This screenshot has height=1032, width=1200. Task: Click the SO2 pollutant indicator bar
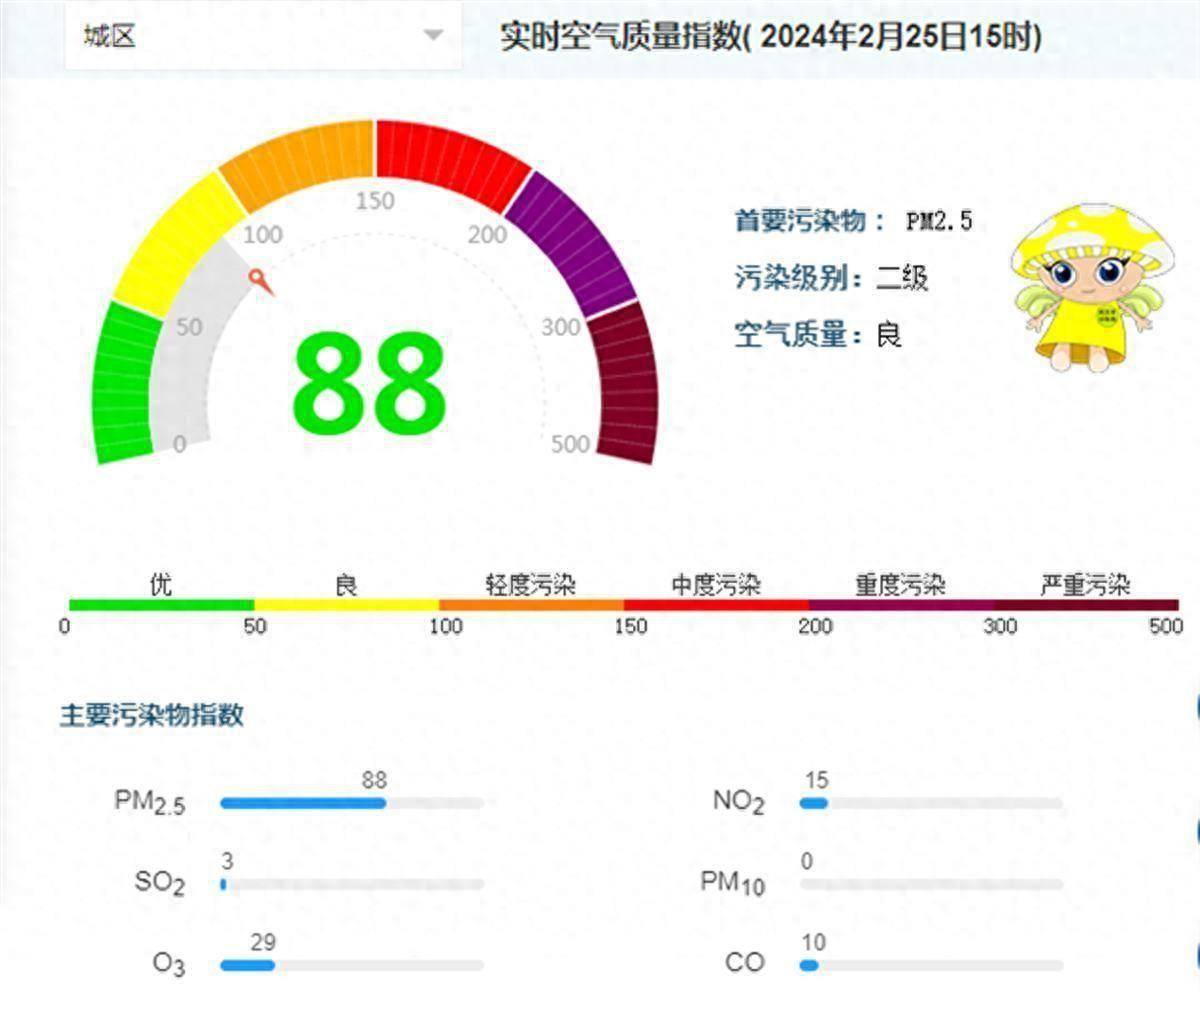pyautogui.click(x=350, y=883)
